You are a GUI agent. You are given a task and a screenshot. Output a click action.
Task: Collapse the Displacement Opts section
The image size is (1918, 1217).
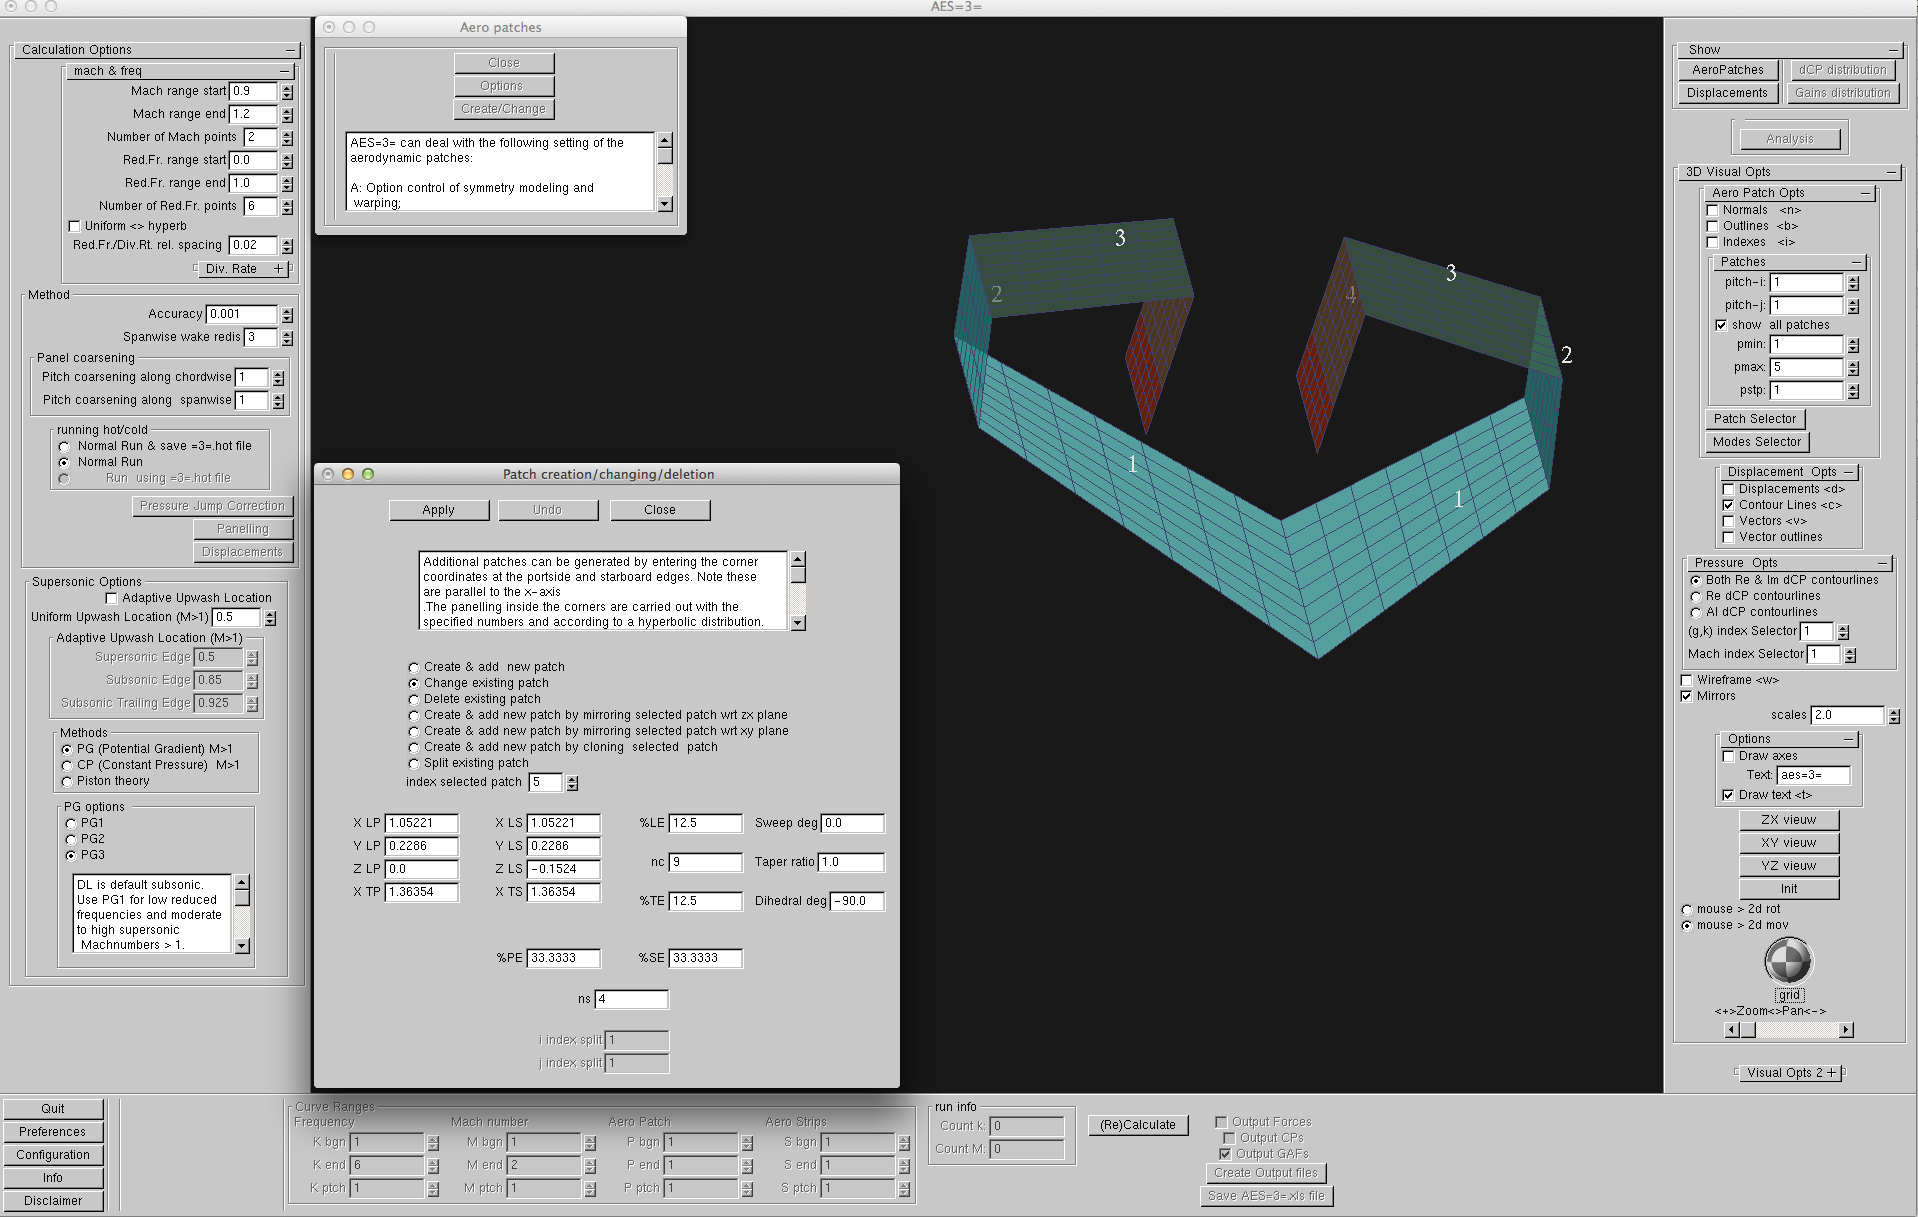(1849, 472)
